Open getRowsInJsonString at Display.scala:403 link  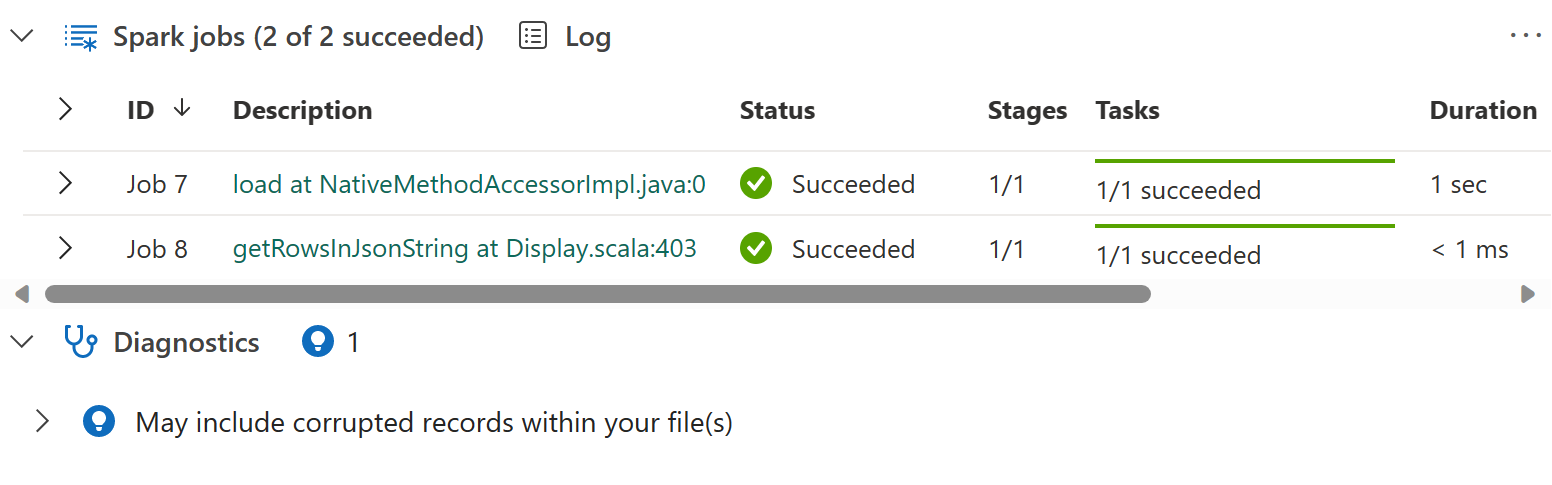(x=464, y=248)
